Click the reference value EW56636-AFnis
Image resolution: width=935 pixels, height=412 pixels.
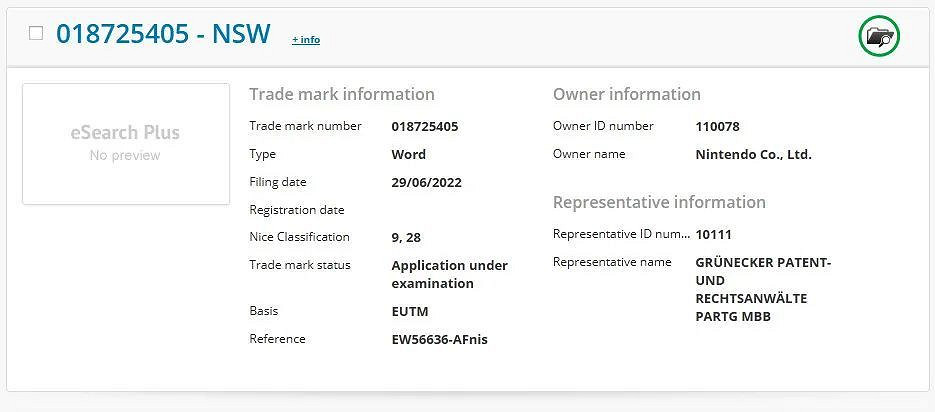439,339
